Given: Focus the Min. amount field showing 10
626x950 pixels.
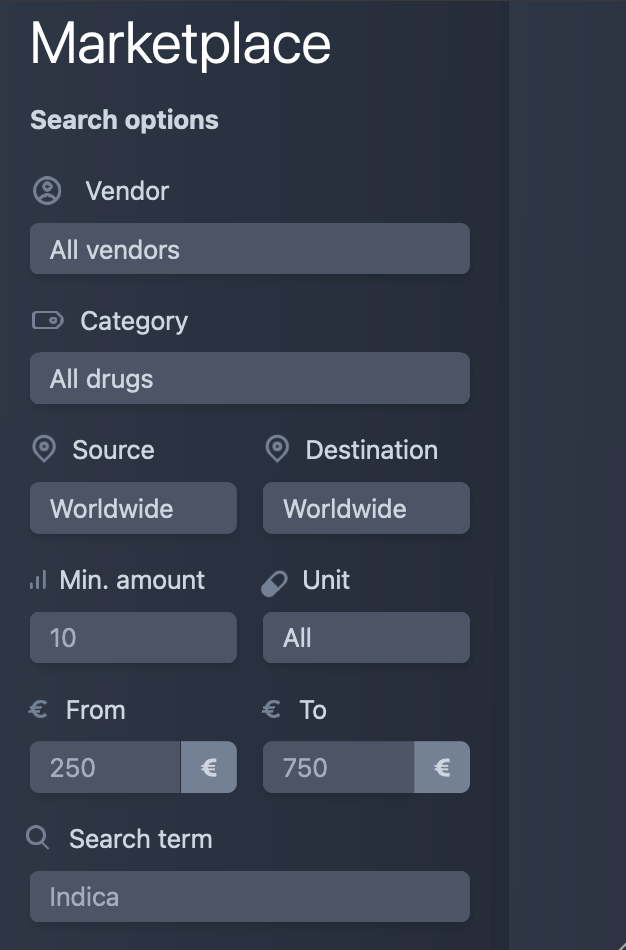Looking at the screenshot, I should pos(133,637).
